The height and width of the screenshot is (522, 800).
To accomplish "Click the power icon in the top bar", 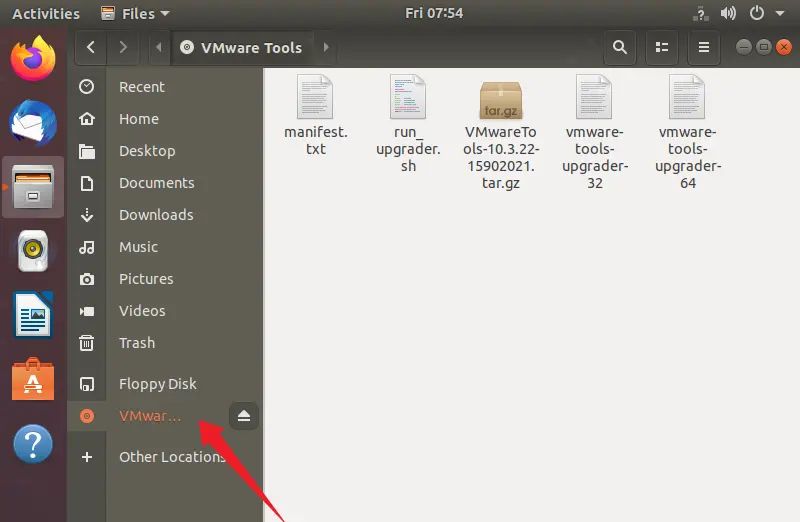I will pyautogui.click(x=757, y=13).
